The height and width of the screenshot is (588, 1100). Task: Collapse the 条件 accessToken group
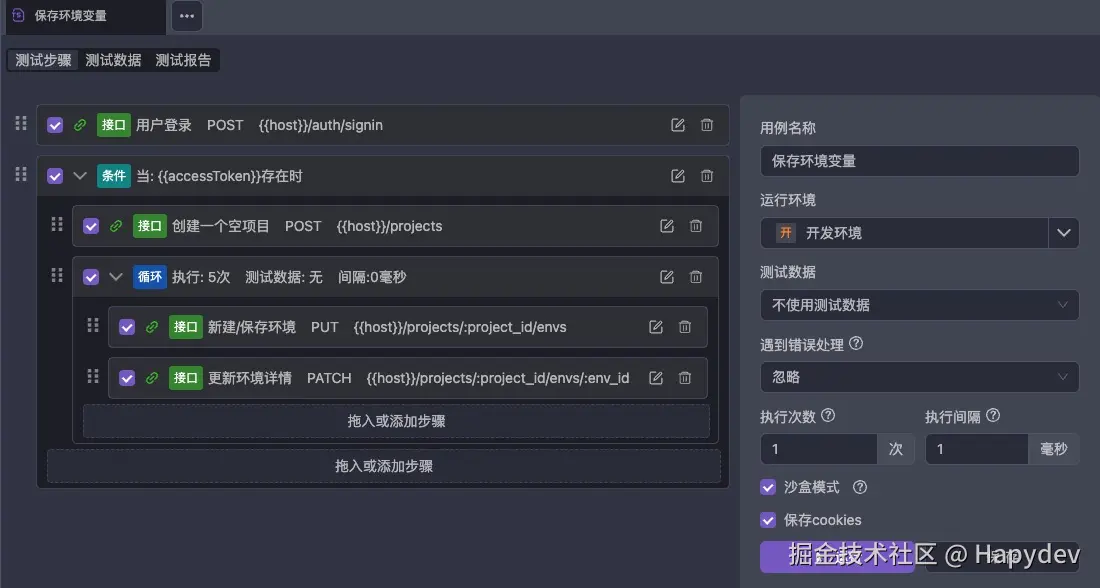tap(80, 176)
